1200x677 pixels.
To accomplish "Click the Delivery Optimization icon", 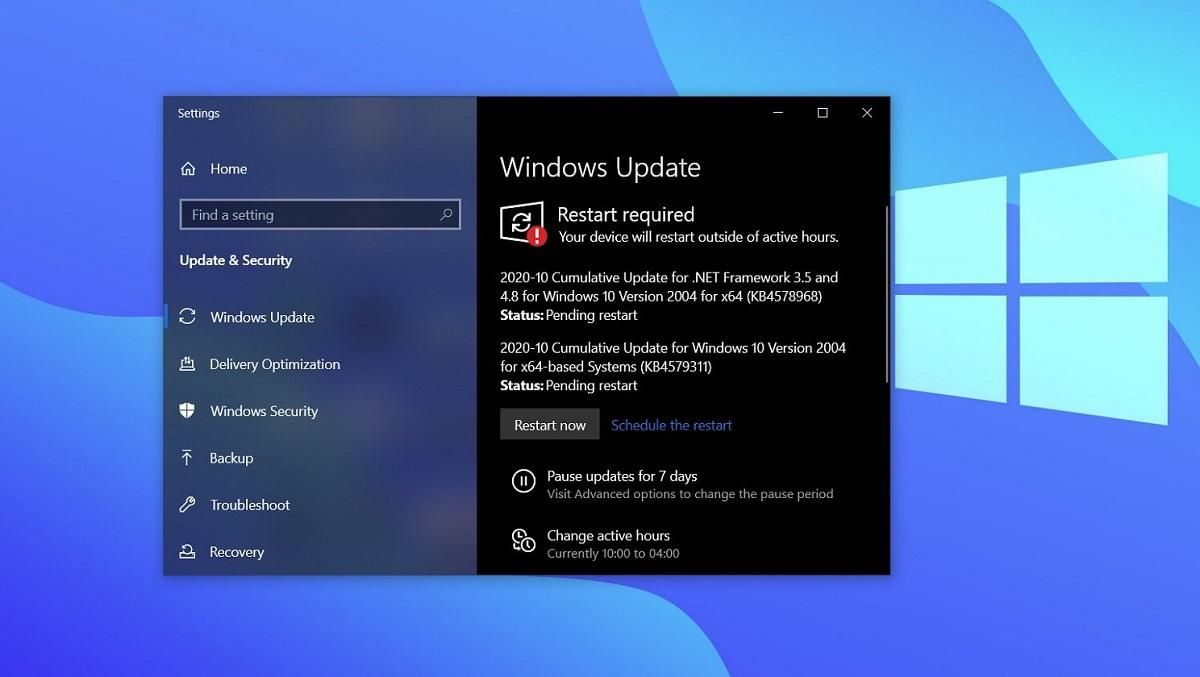I will tap(189, 364).
